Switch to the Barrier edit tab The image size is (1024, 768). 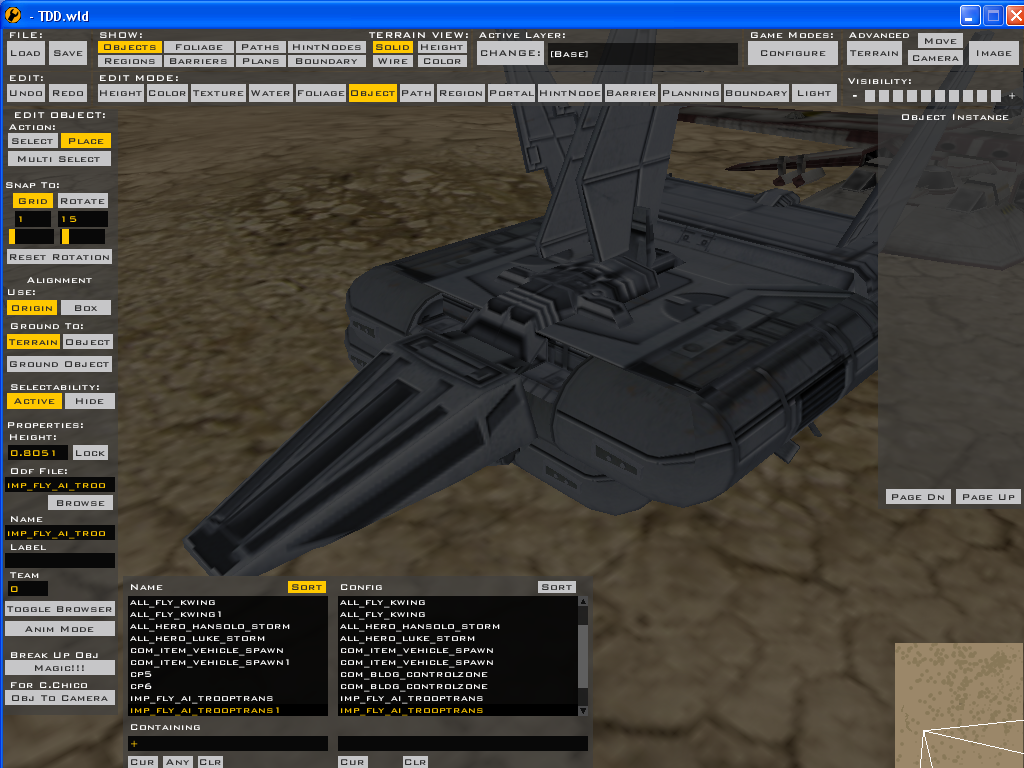631,92
